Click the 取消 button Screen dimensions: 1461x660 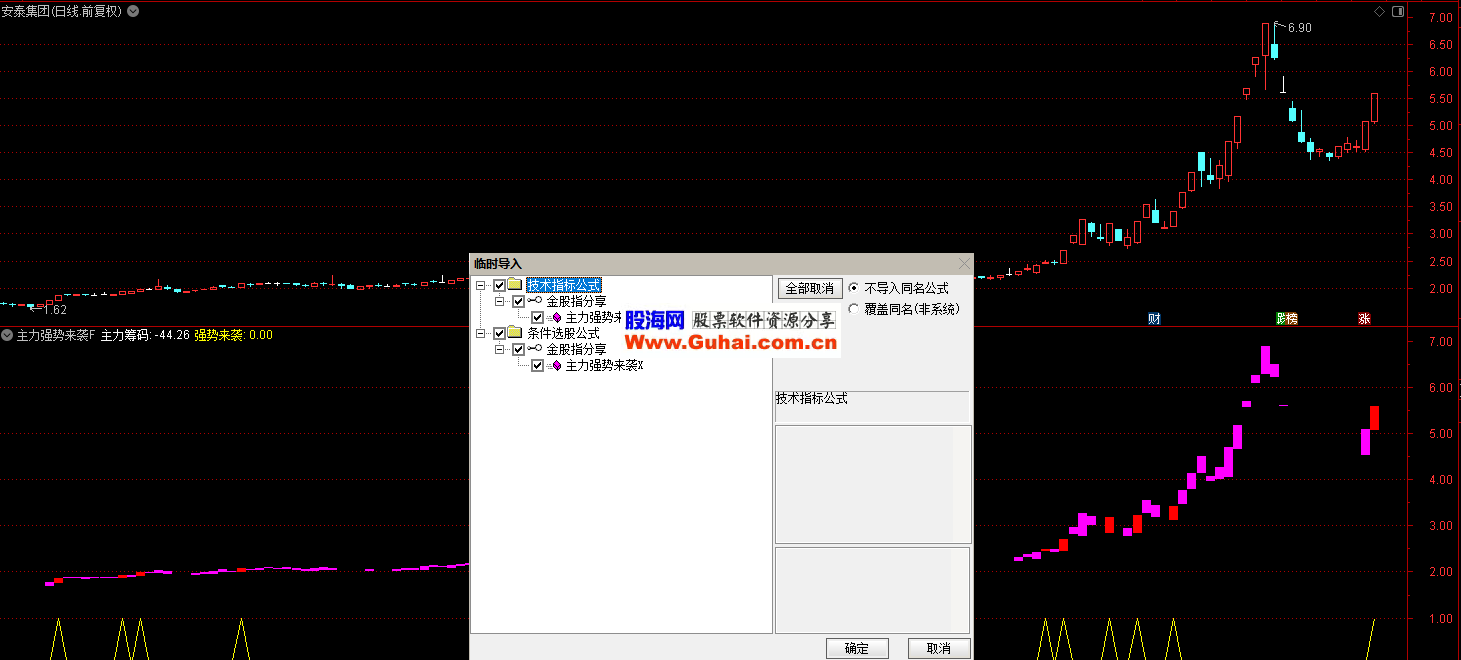point(939,648)
